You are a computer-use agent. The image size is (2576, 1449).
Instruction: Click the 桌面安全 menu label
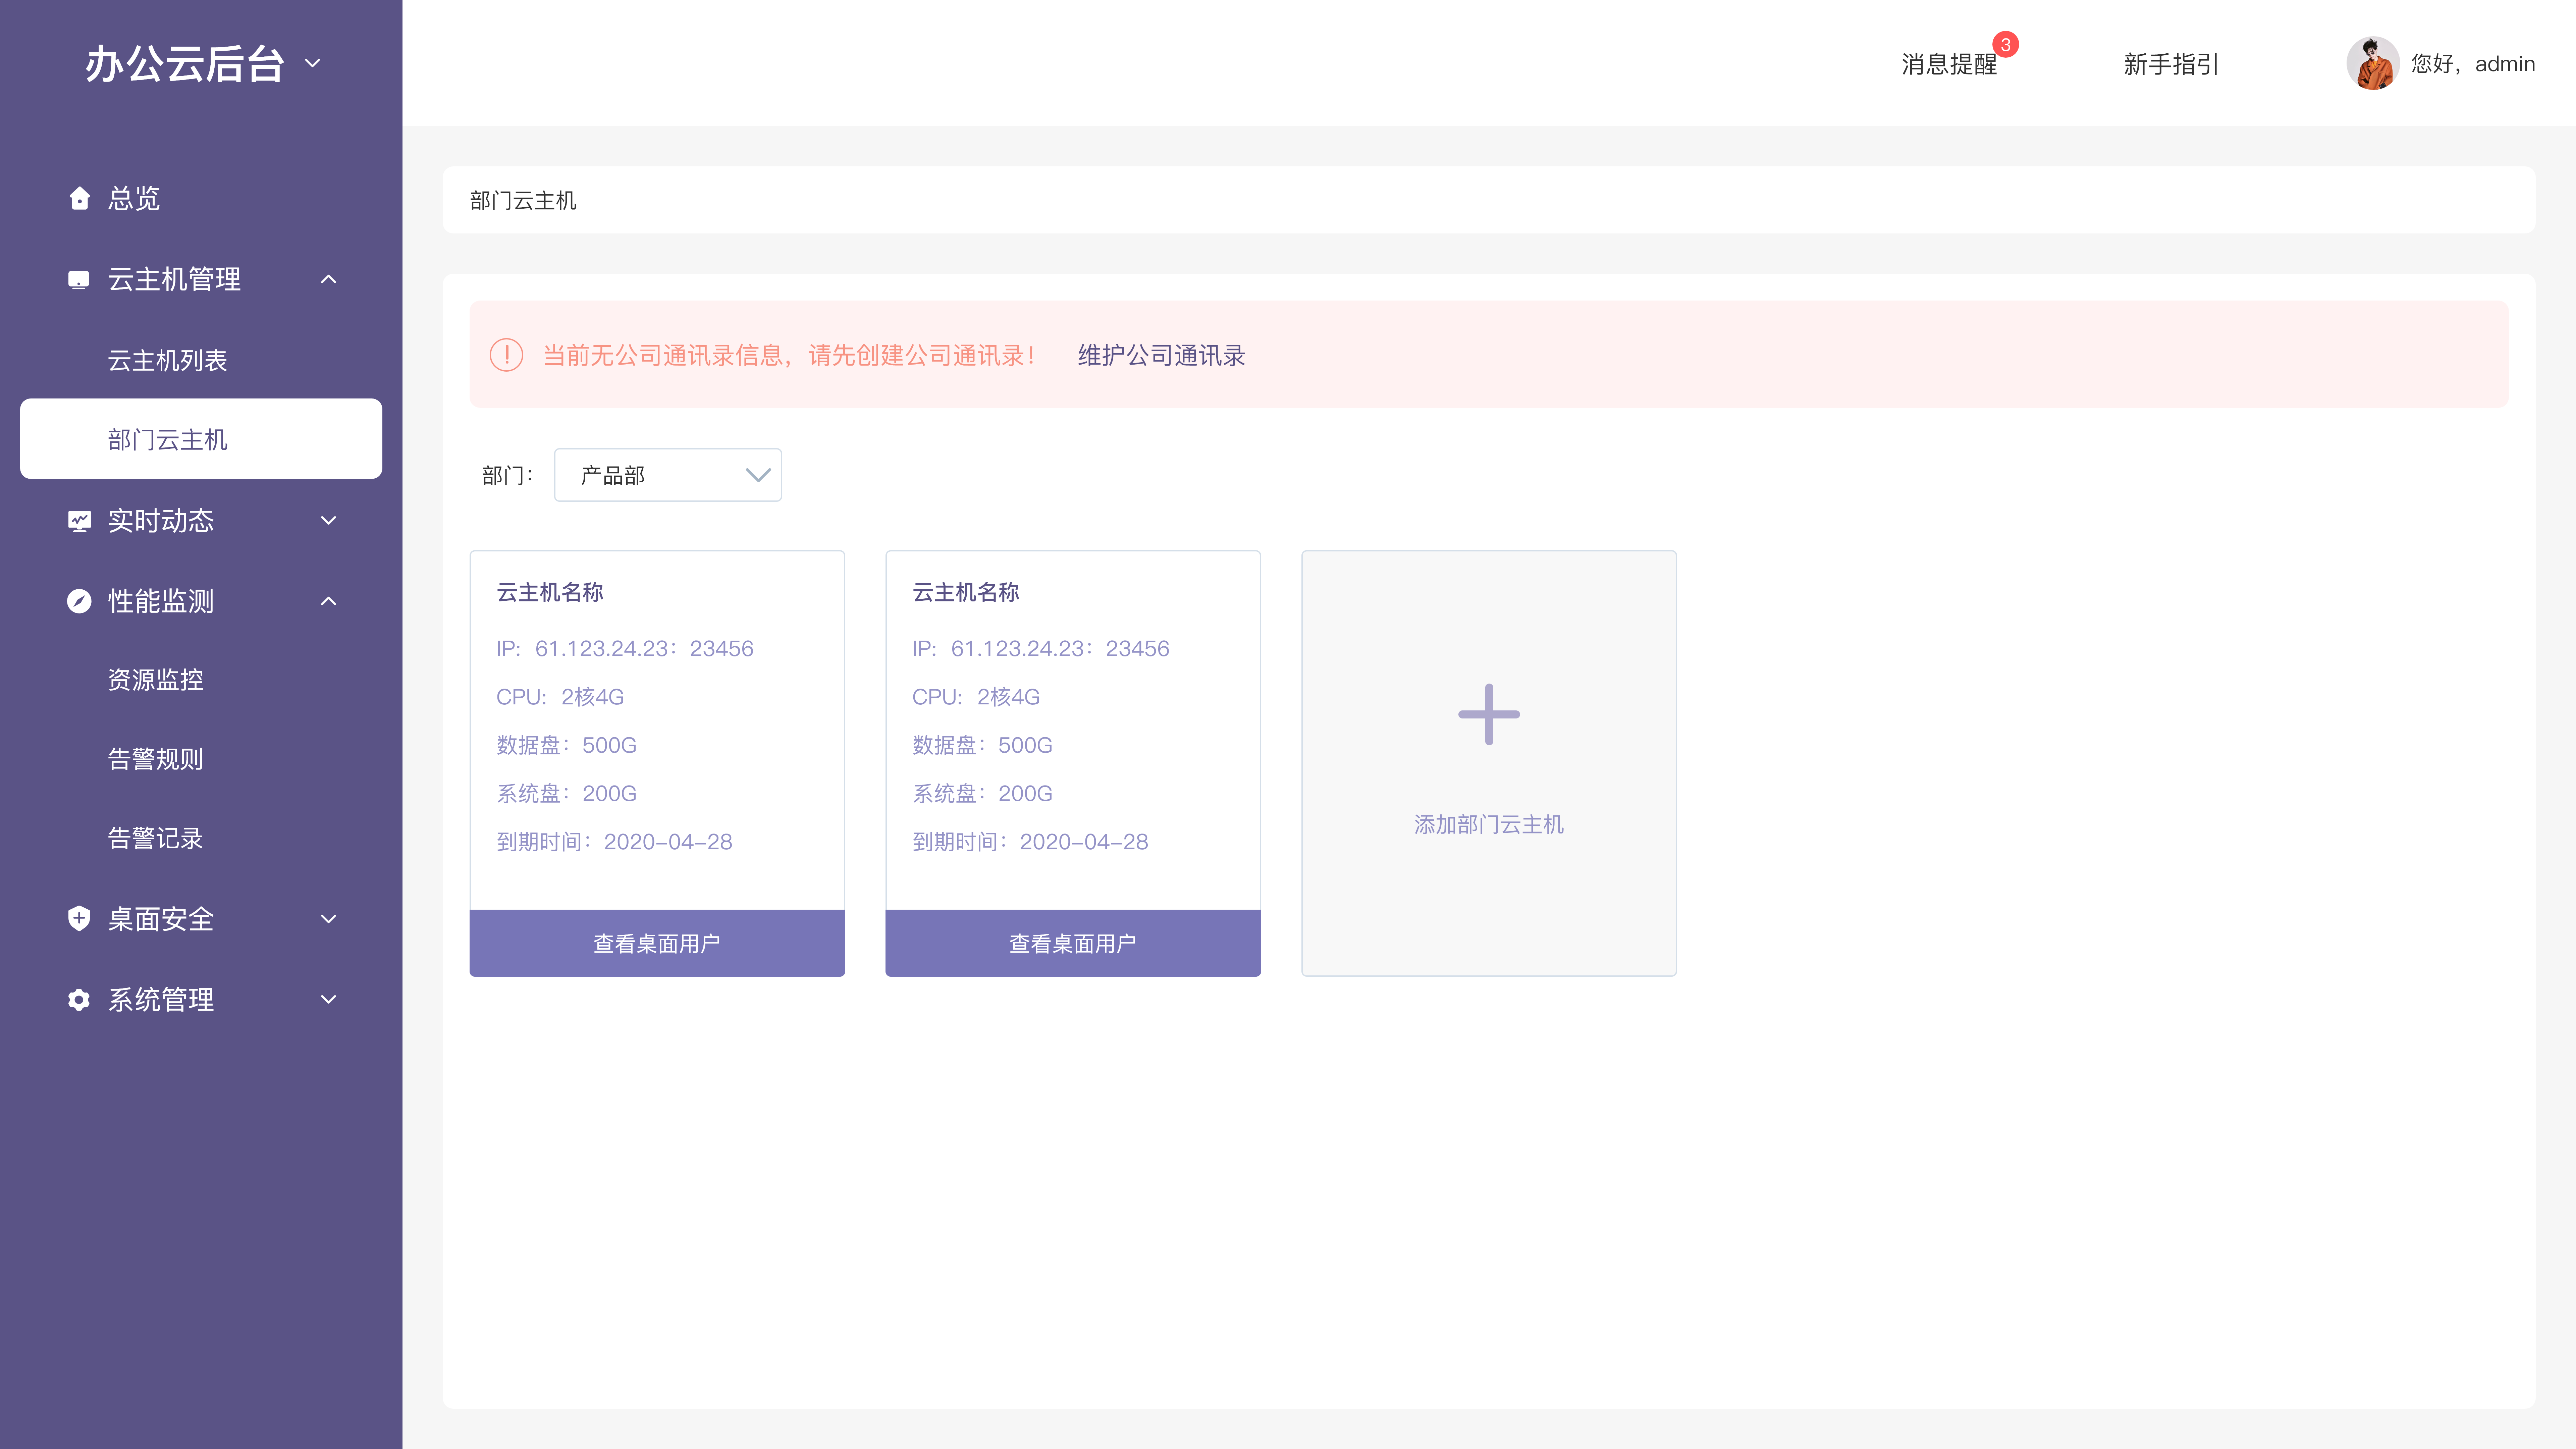point(161,919)
